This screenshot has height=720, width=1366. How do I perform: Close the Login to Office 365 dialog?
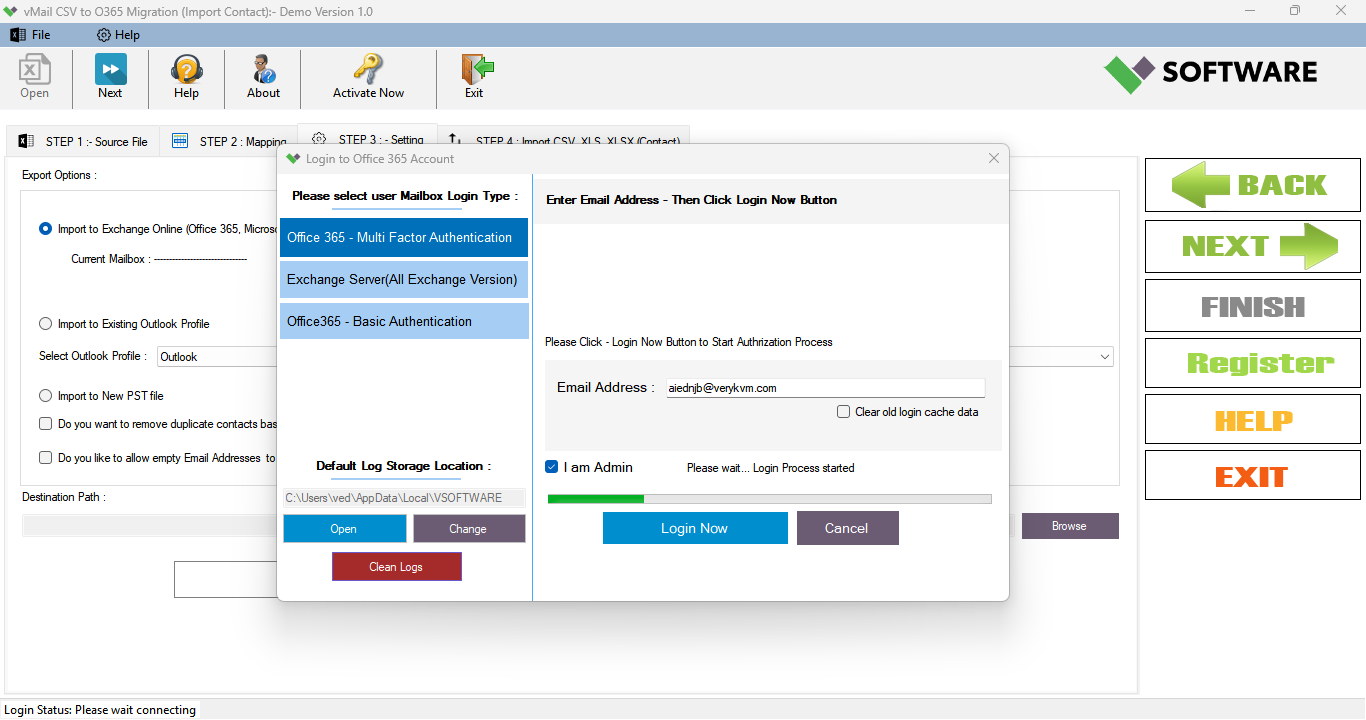click(994, 158)
